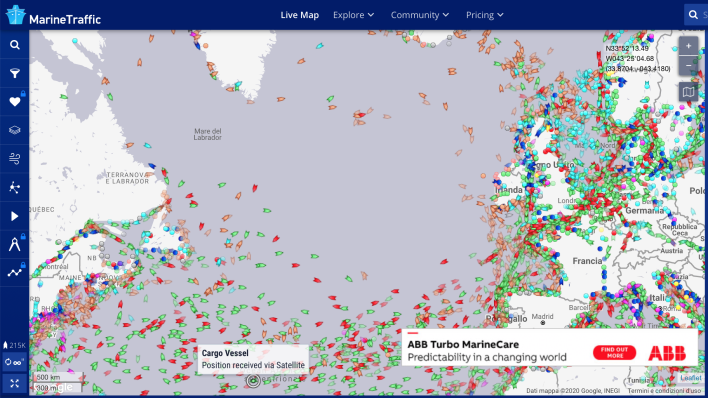Open the sidebar search tool
The image size is (708, 398).
(14, 45)
